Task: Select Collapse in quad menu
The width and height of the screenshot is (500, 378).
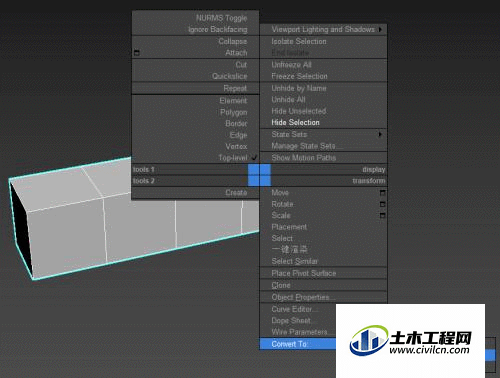Action: [233, 41]
